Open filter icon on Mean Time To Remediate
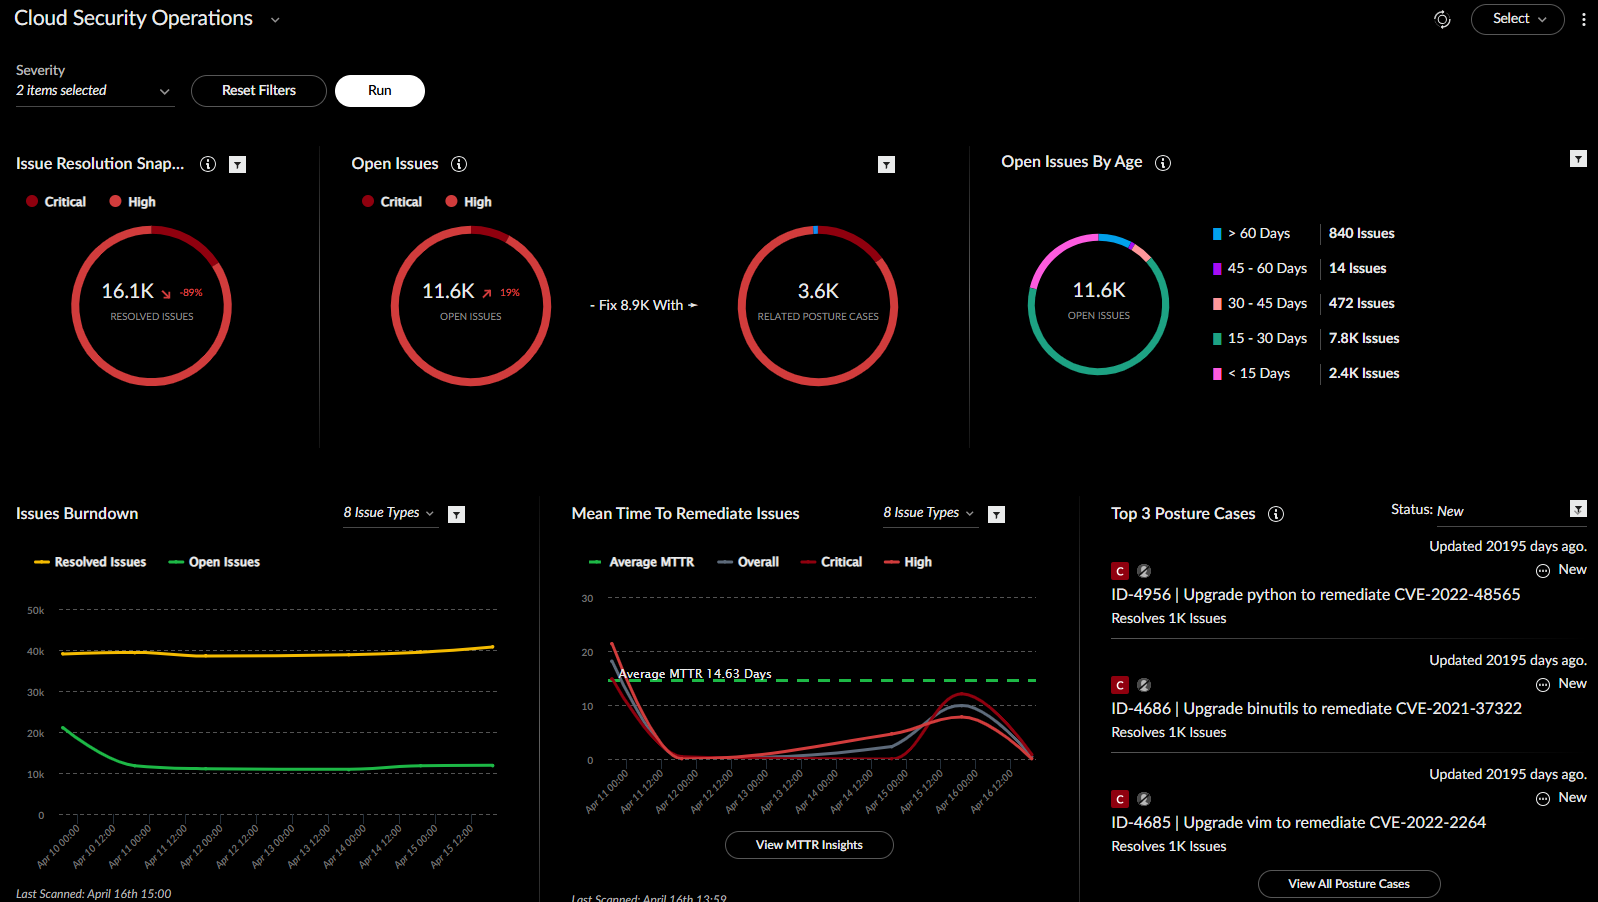 coord(996,514)
